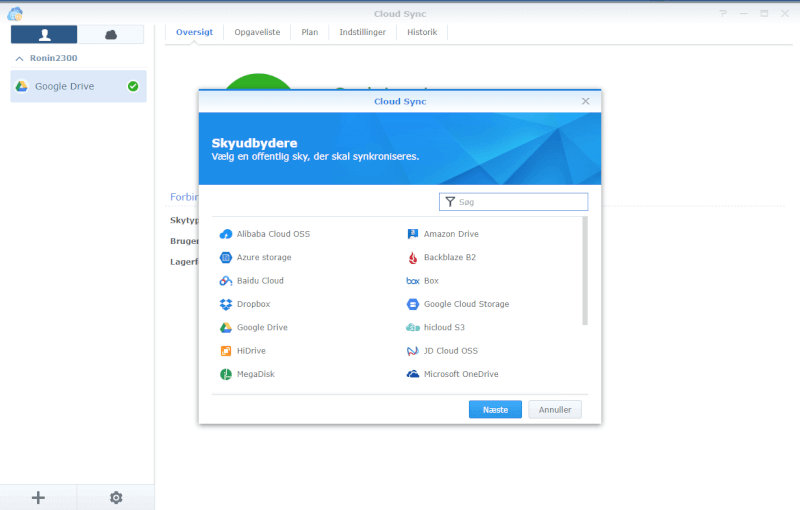Open the Indstillinger tab
Screen dimensions: 800x510
pos(363,32)
